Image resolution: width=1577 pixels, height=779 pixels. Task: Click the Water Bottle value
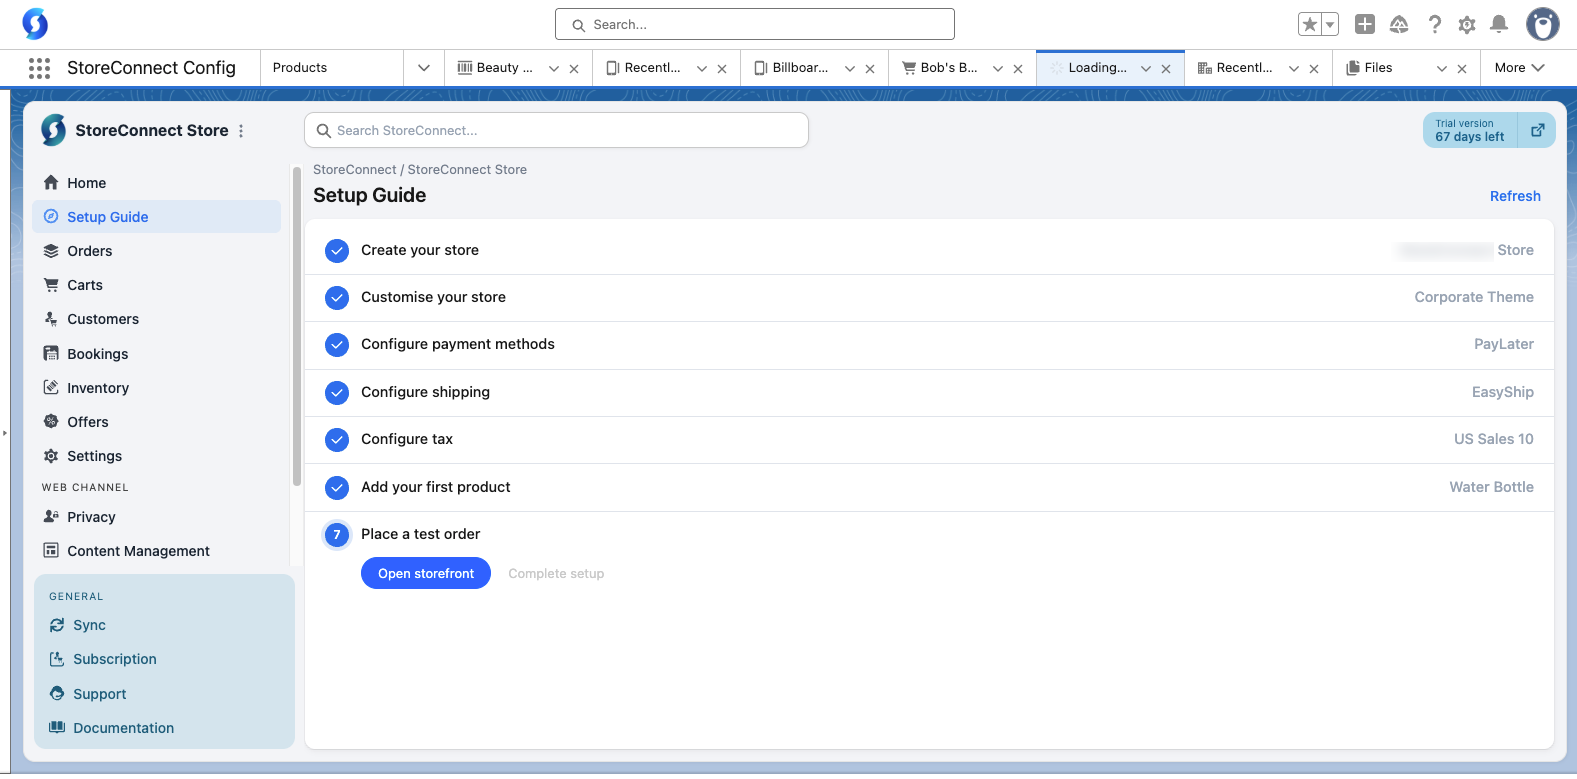tap(1492, 487)
